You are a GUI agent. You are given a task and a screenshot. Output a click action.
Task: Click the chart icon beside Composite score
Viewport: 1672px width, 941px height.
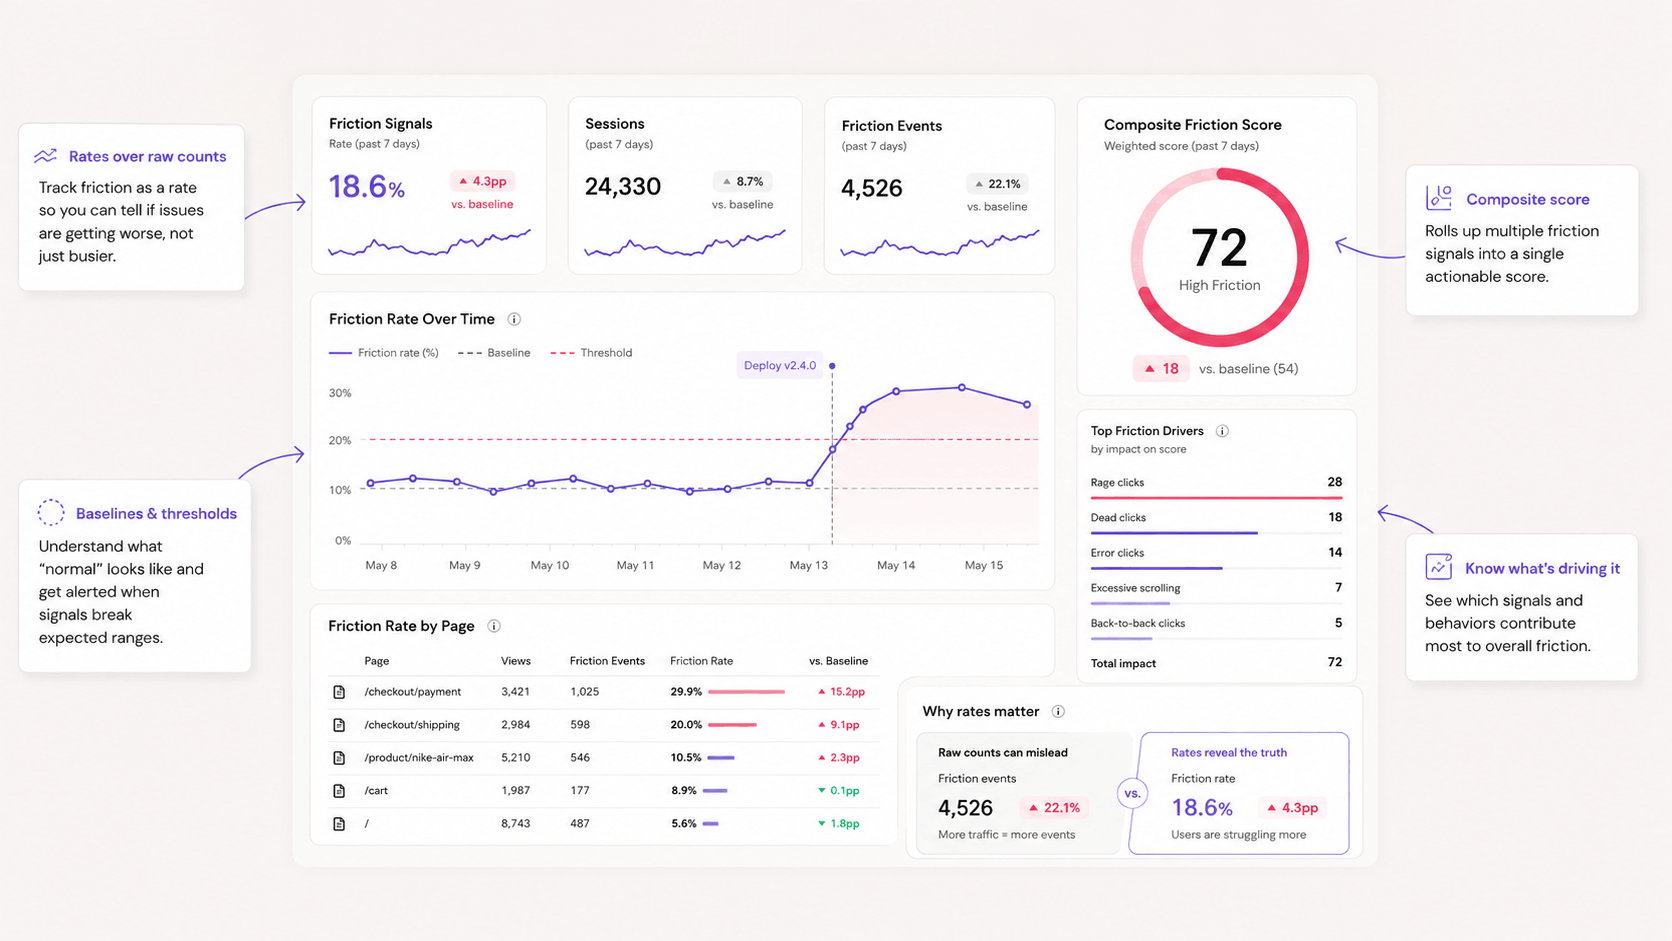(1439, 198)
